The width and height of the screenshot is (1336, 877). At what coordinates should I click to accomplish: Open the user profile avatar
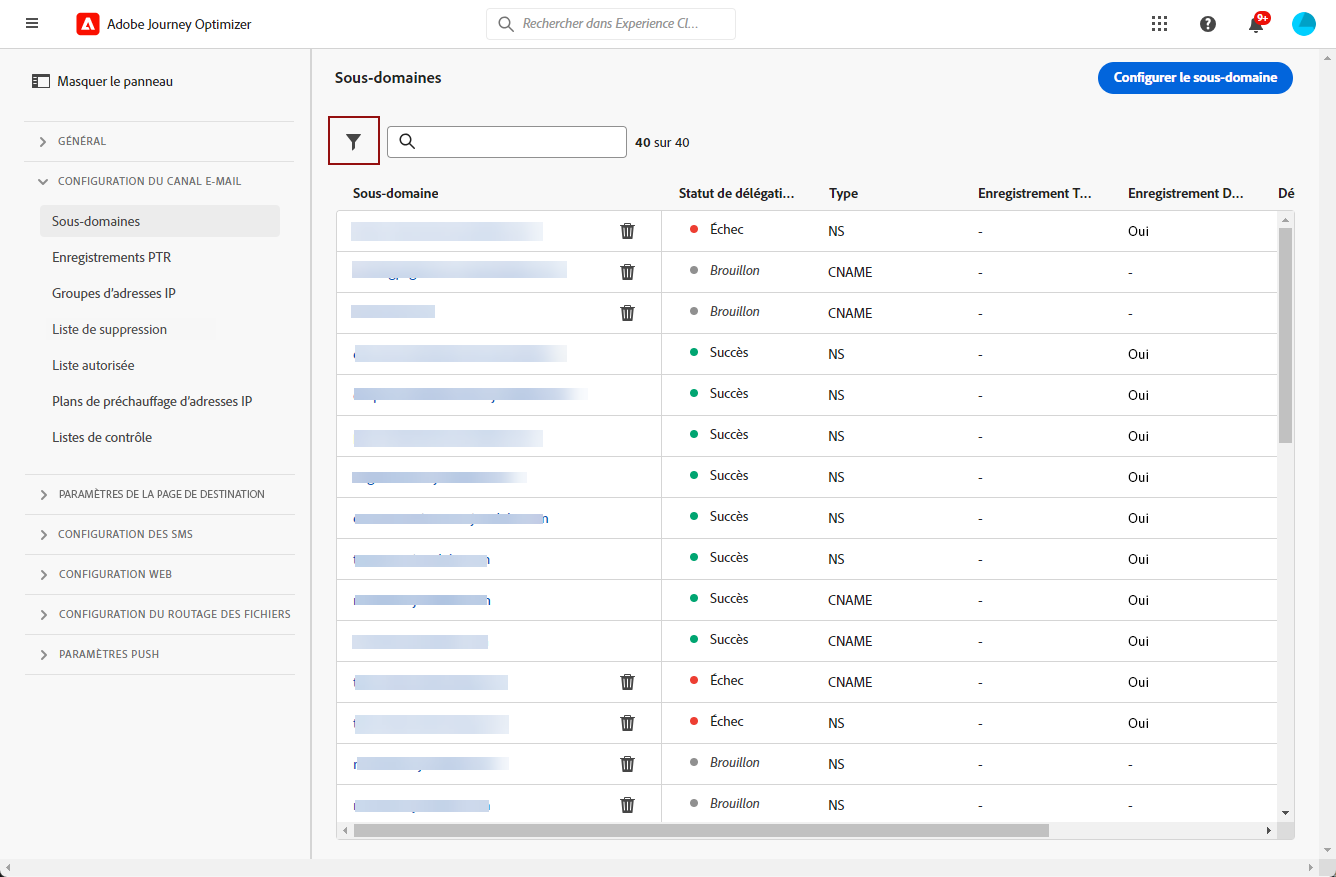point(1304,24)
